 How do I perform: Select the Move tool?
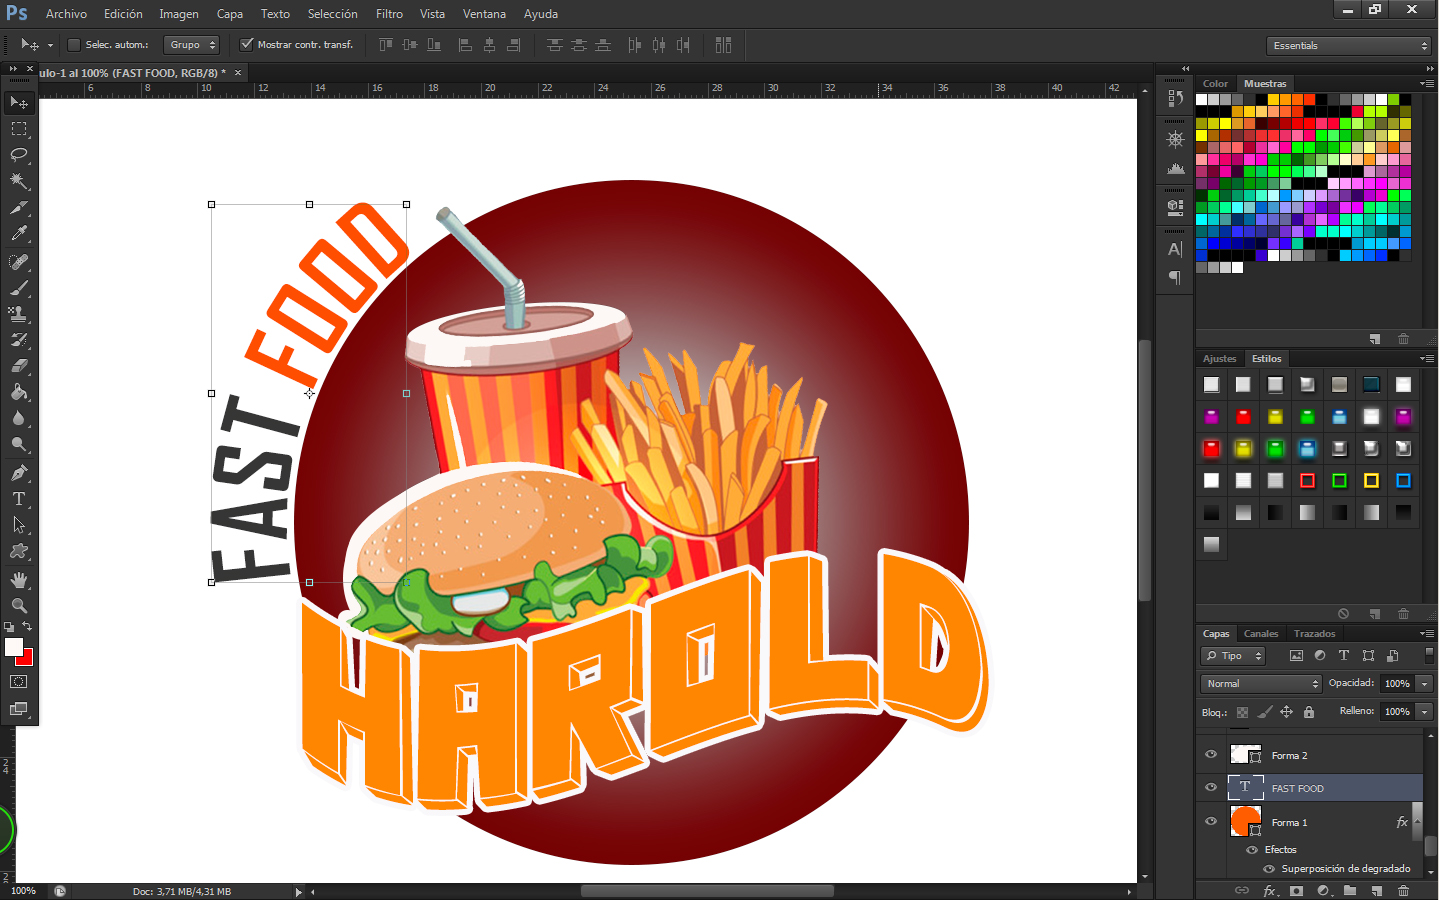pos(19,103)
